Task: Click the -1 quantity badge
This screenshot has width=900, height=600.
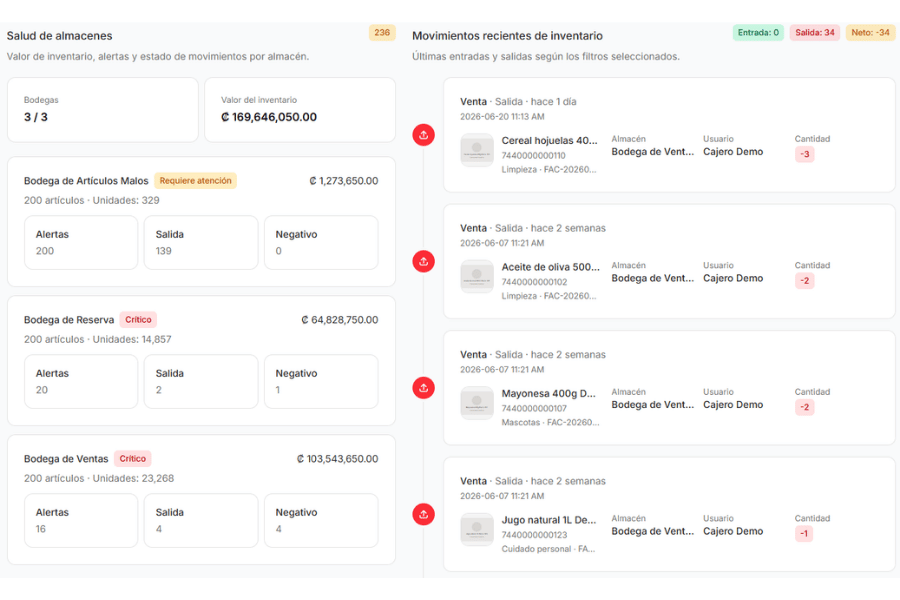Action: pyautogui.click(x=804, y=533)
